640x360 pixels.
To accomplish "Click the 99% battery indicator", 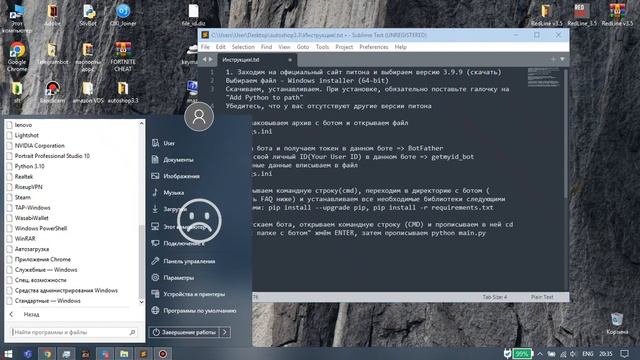I will tap(522, 354).
